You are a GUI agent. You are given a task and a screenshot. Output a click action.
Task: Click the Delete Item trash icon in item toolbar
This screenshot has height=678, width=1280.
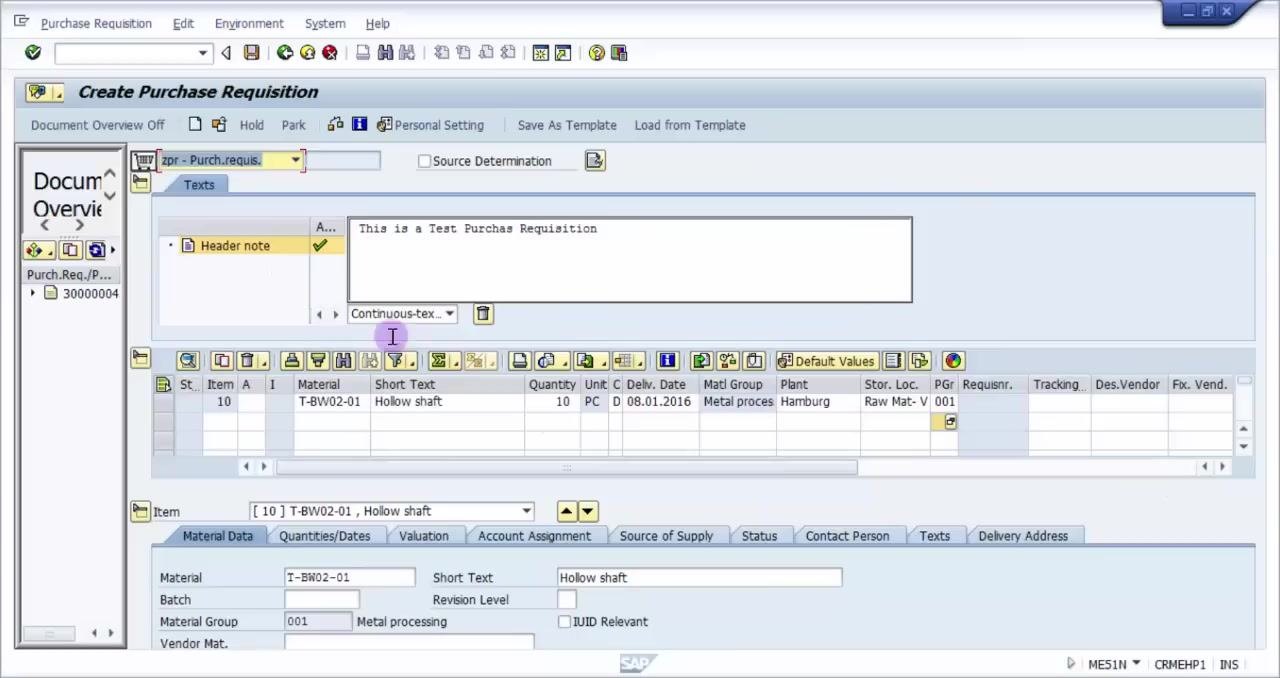[x=247, y=361]
